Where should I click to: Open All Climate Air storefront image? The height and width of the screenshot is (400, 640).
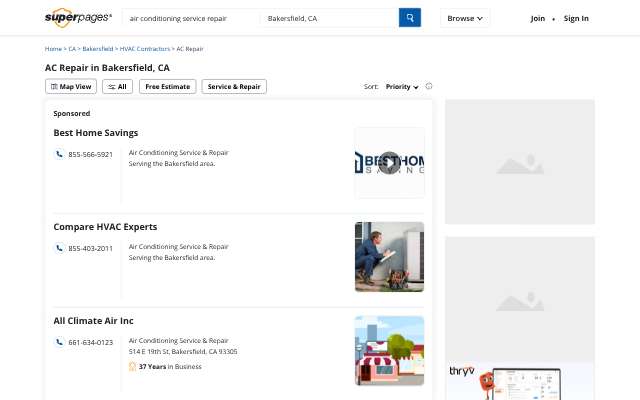(389, 351)
